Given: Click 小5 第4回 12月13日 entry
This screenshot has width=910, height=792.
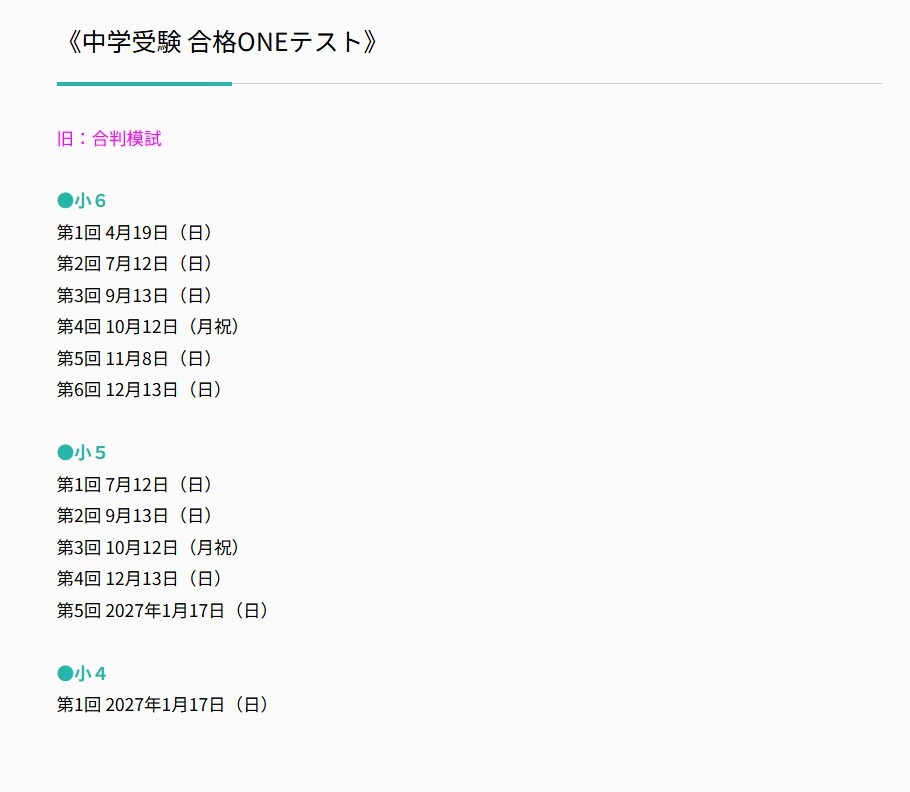Looking at the screenshot, I should point(140,579).
